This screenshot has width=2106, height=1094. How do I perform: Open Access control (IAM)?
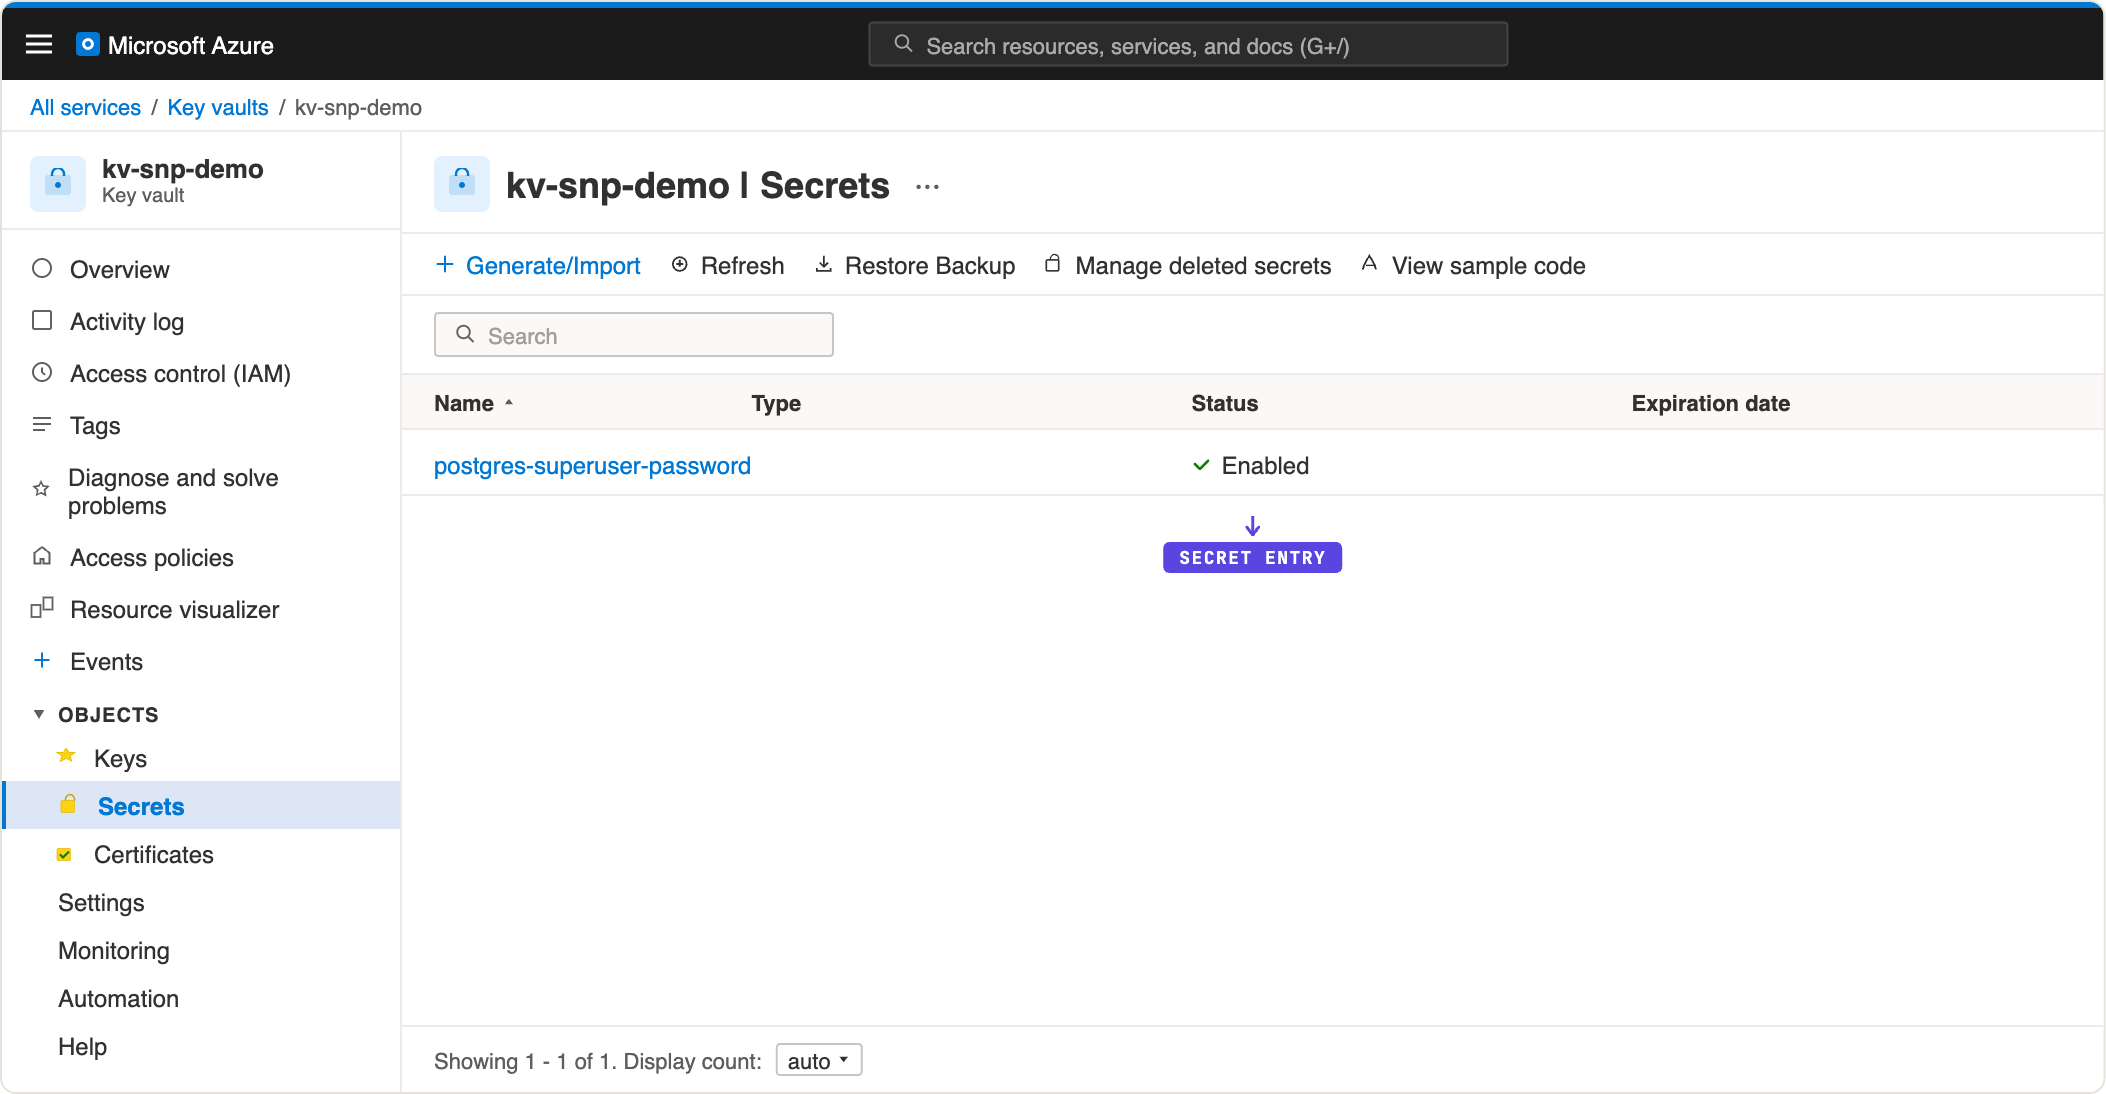click(180, 373)
